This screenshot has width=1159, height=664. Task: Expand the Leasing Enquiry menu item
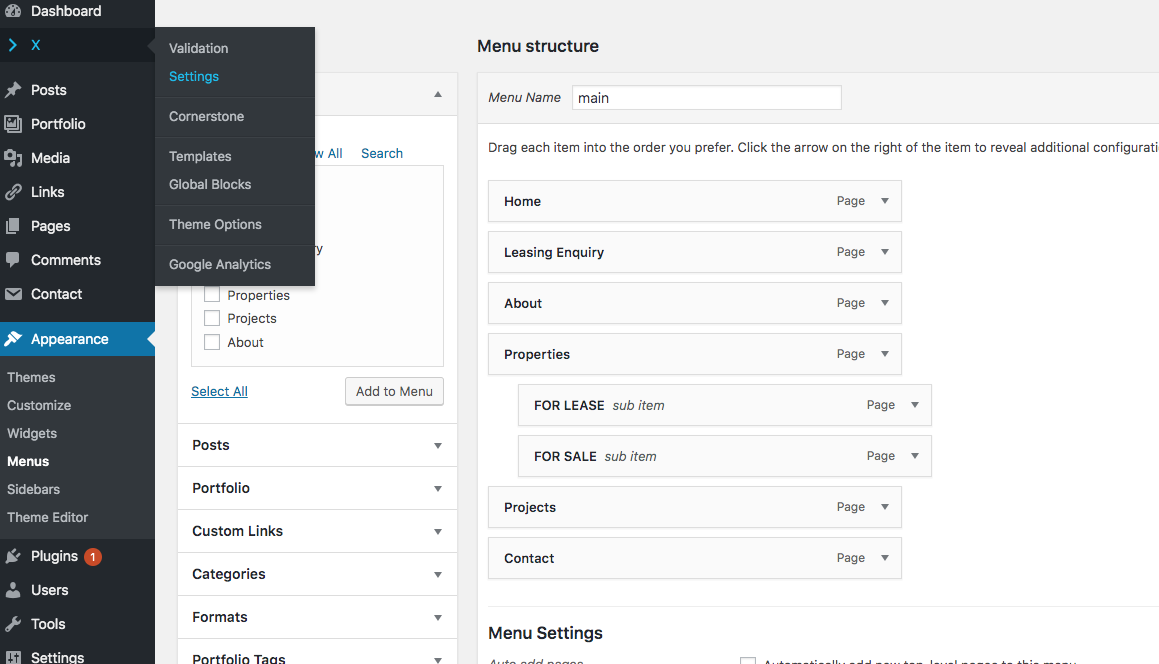(x=885, y=252)
